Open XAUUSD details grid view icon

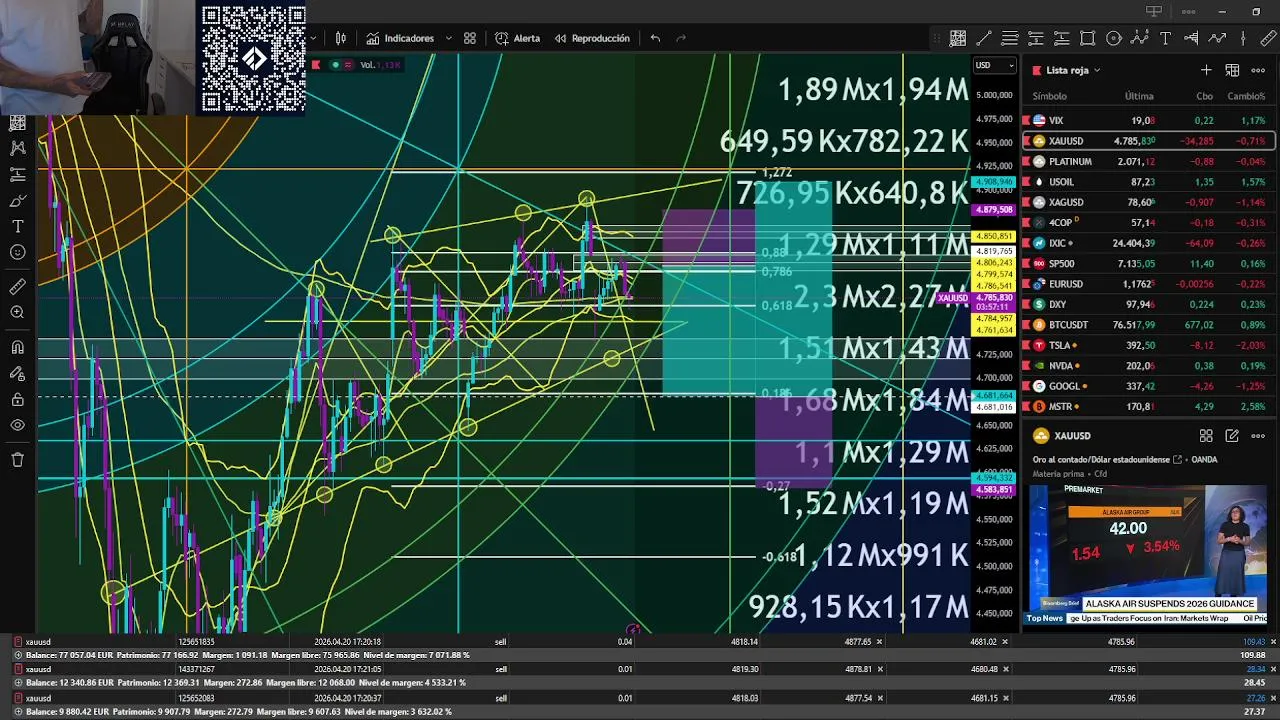[x=1206, y=436]
